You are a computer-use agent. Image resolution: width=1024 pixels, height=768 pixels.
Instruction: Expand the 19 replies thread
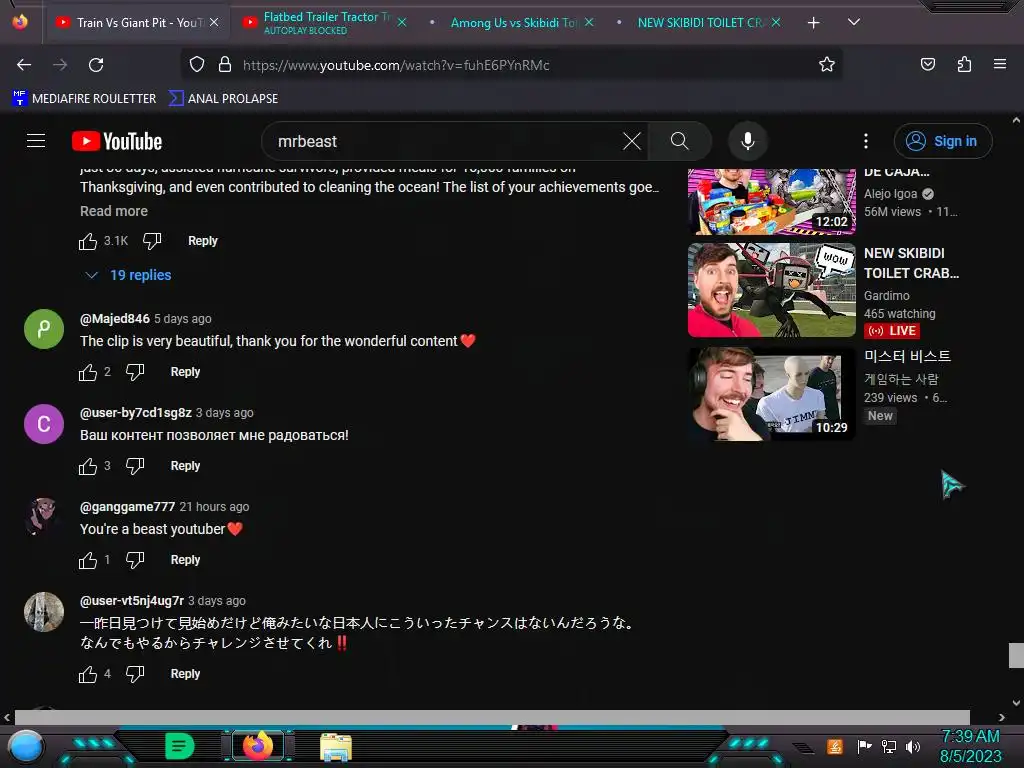[128, 275]
